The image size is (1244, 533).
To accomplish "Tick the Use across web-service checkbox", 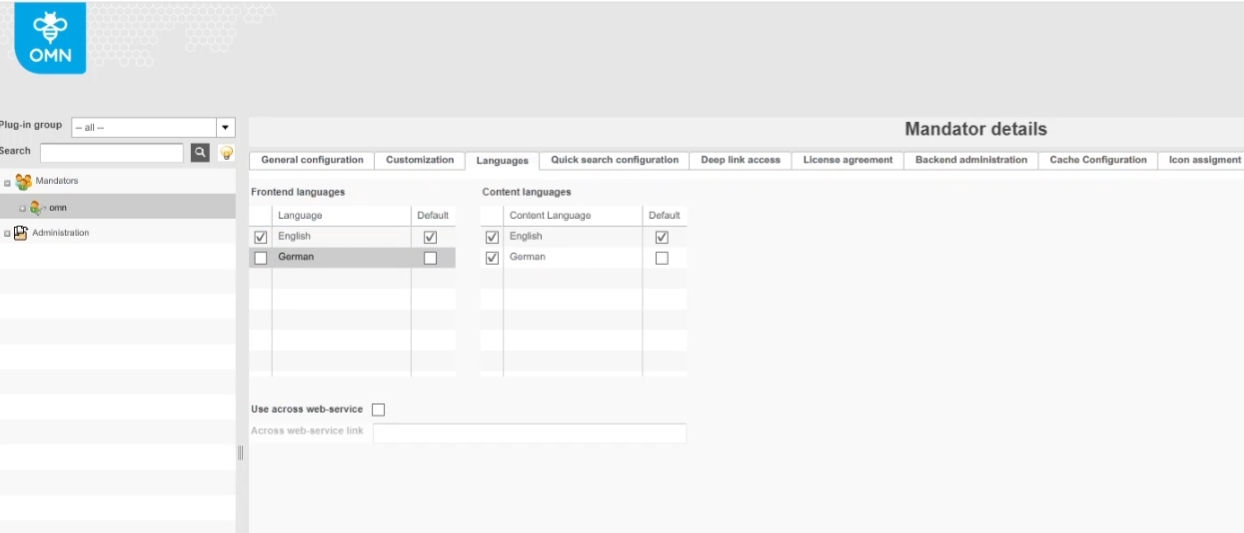I will 378,409.
